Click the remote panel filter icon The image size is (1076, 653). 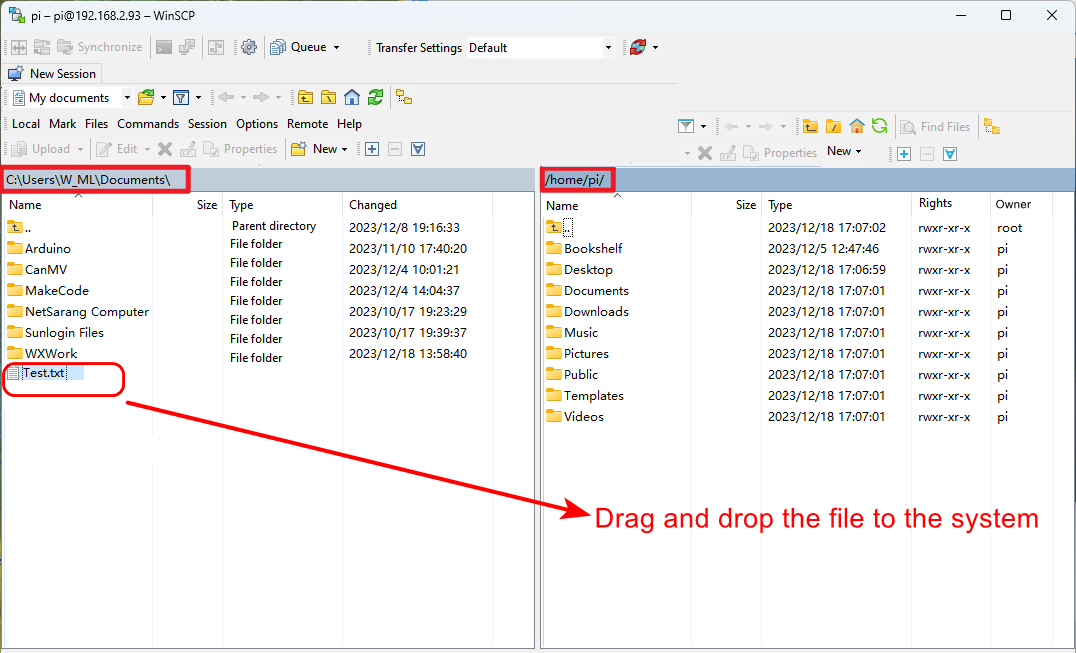click(x=686, y=126)
